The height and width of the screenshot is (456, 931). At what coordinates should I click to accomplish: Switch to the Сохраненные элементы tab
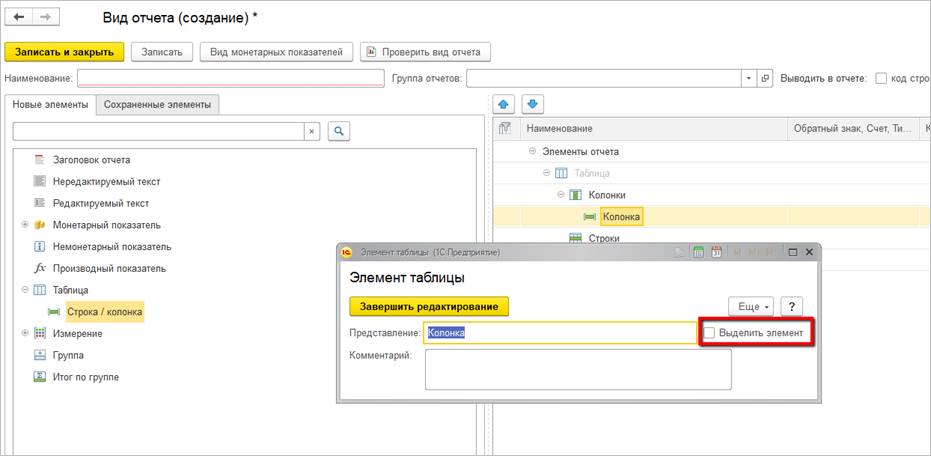click(157, 104)
